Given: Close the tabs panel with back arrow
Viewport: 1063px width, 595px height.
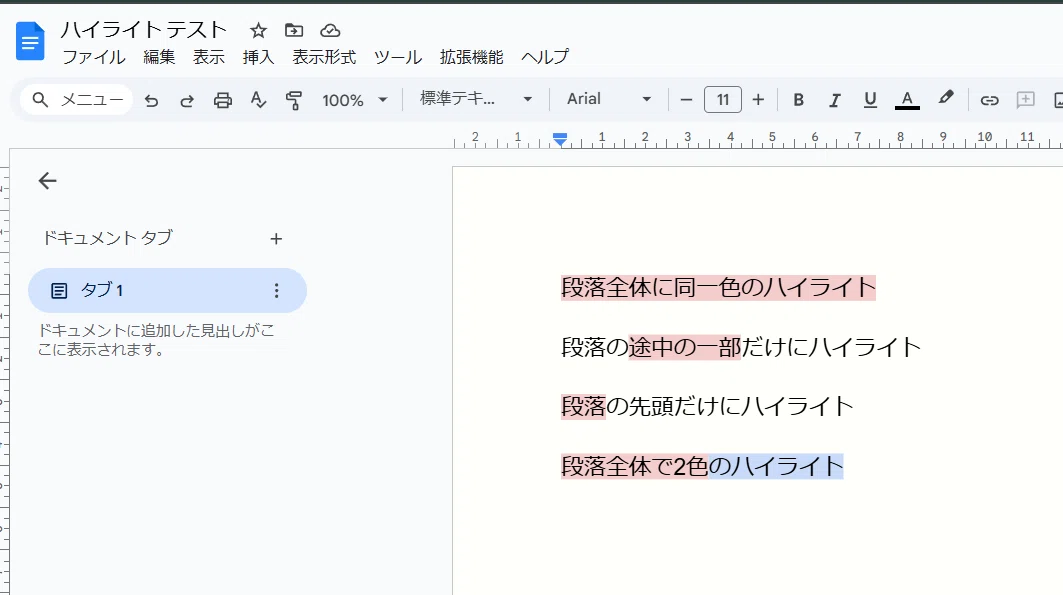Looking at the screenshot, I should click(47, 181).
